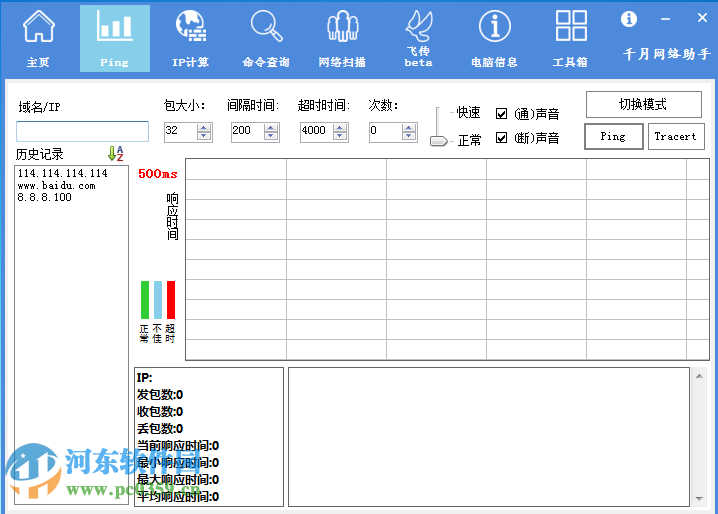Minimize the 千月网络助手 window
The image size is (718, 514).
coord(665,19)
